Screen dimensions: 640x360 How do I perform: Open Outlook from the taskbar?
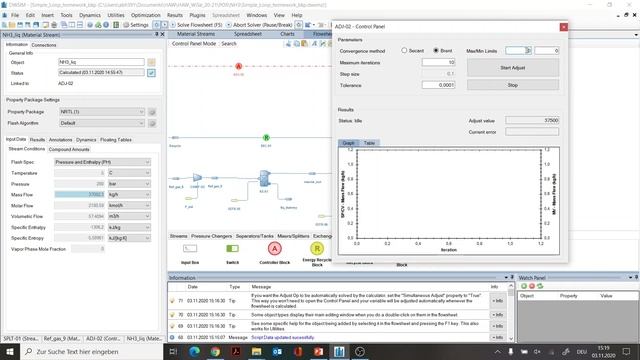[277, 351]
